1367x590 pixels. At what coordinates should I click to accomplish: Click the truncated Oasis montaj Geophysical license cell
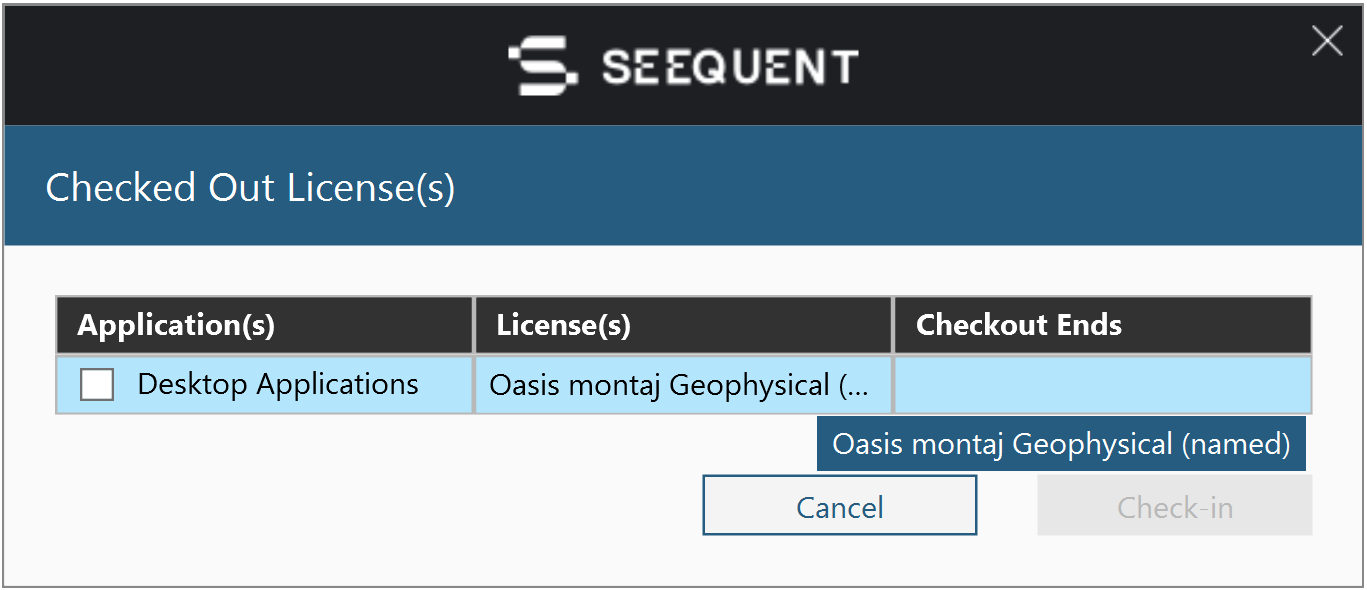coord(683,384)
